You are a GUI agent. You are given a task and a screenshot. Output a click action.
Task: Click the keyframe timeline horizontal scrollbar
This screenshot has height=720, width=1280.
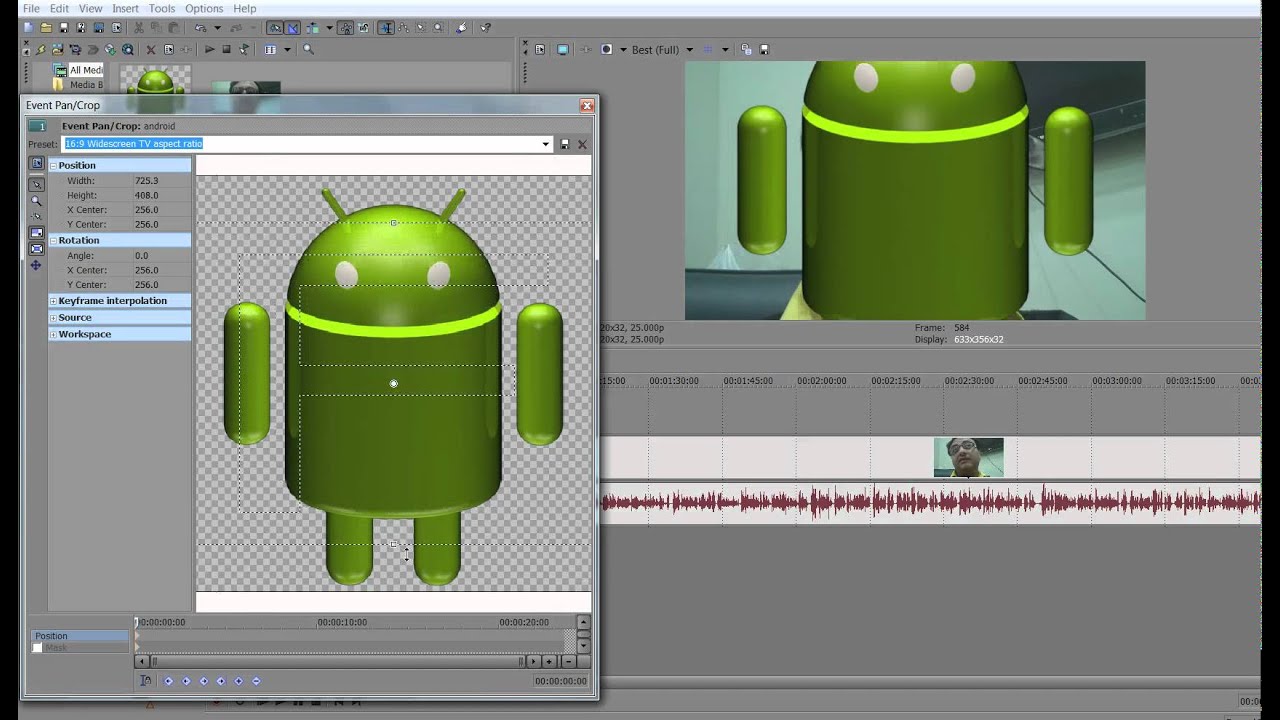[x=337, y=661]
